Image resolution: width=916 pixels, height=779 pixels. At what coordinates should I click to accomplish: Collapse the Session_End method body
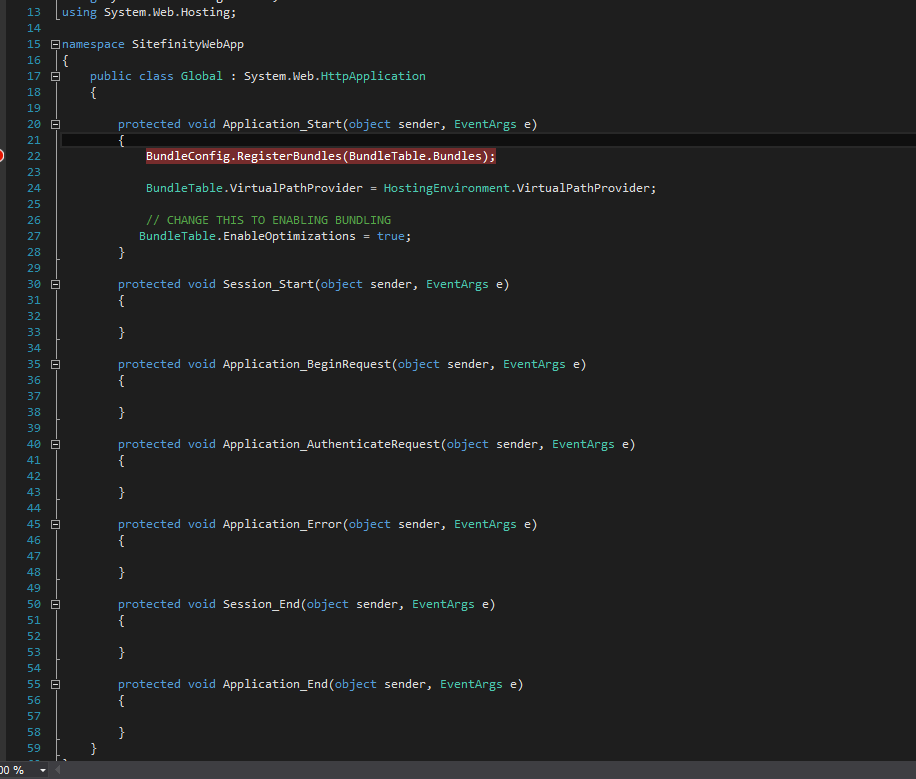[55, 603]
